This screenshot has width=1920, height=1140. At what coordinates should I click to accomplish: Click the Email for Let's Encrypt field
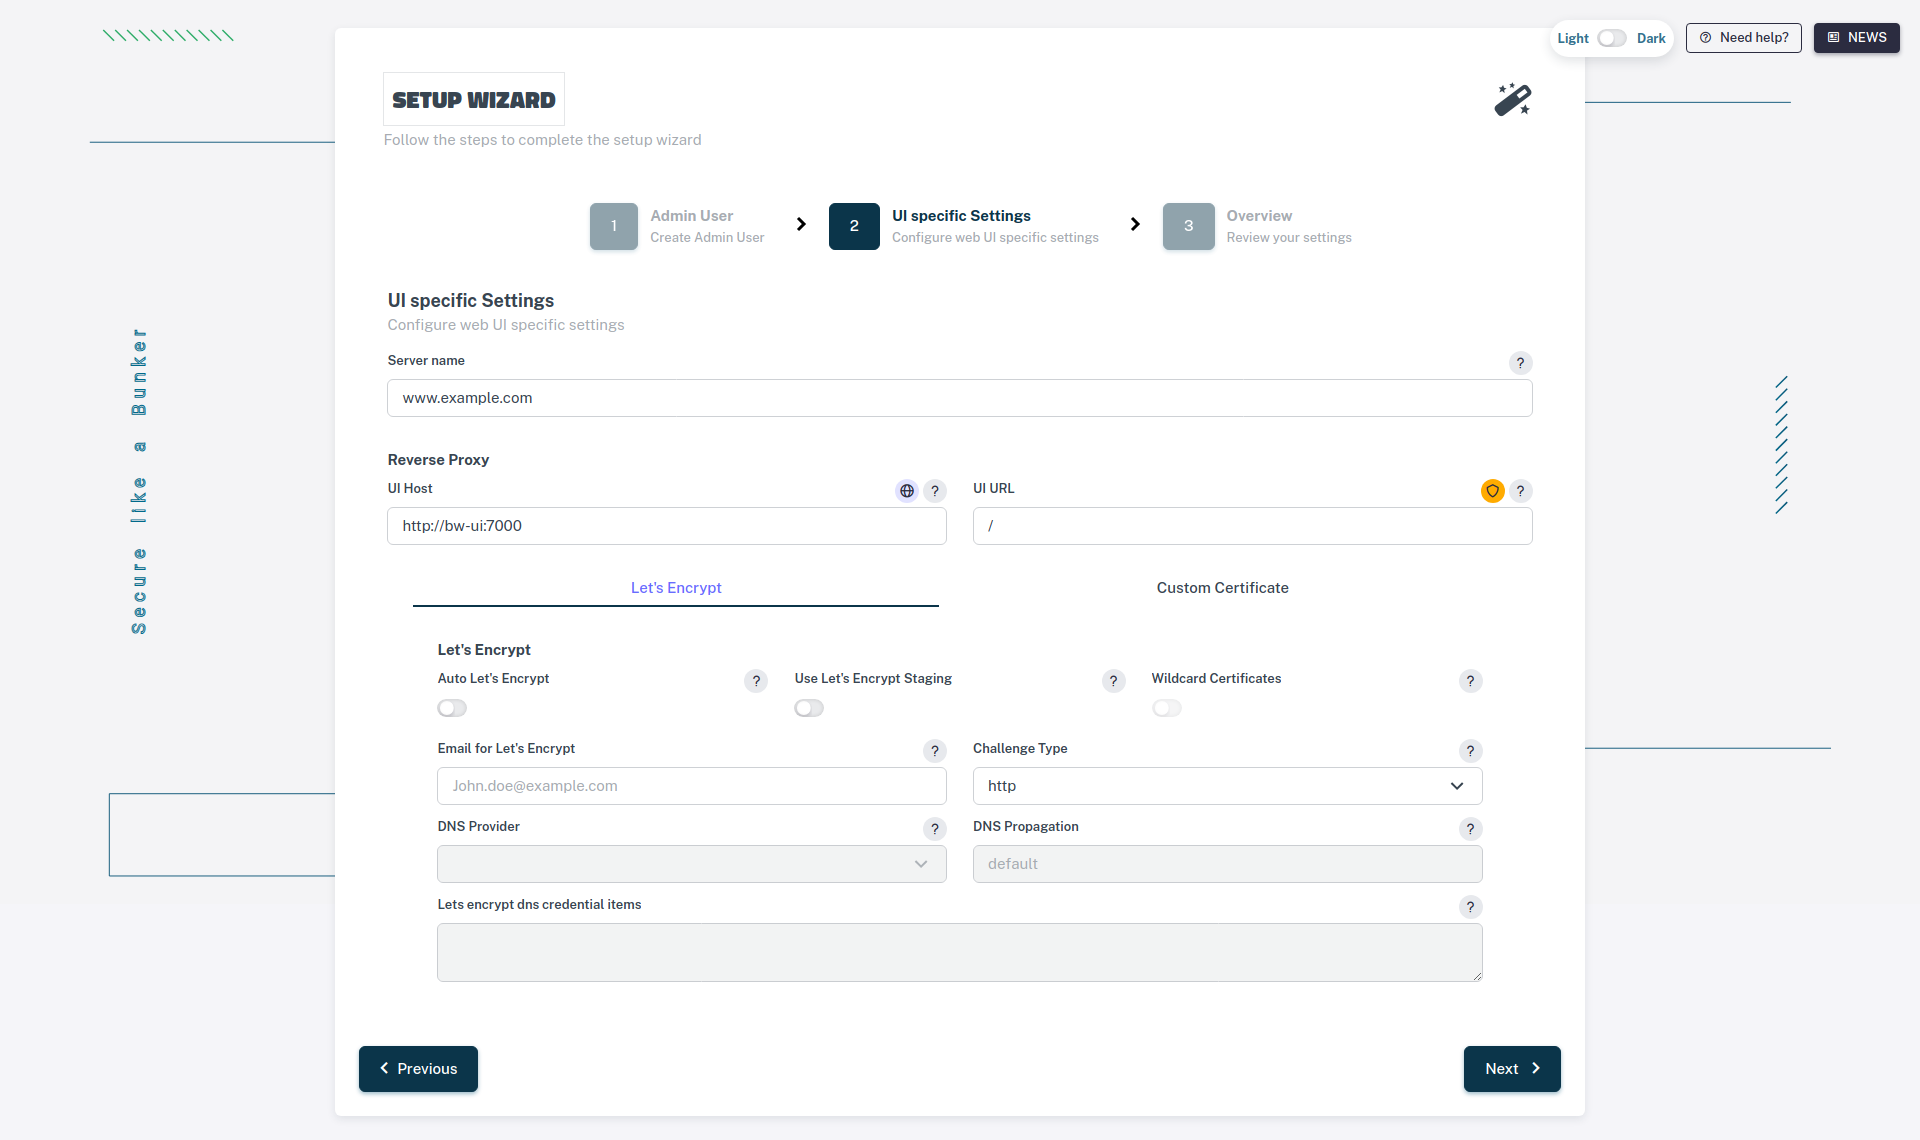(691, 786)
